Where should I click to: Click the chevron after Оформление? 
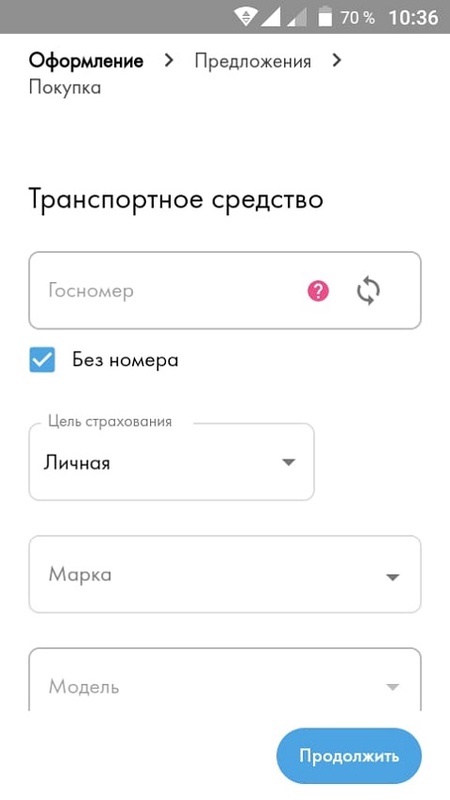tap(168, 61)
